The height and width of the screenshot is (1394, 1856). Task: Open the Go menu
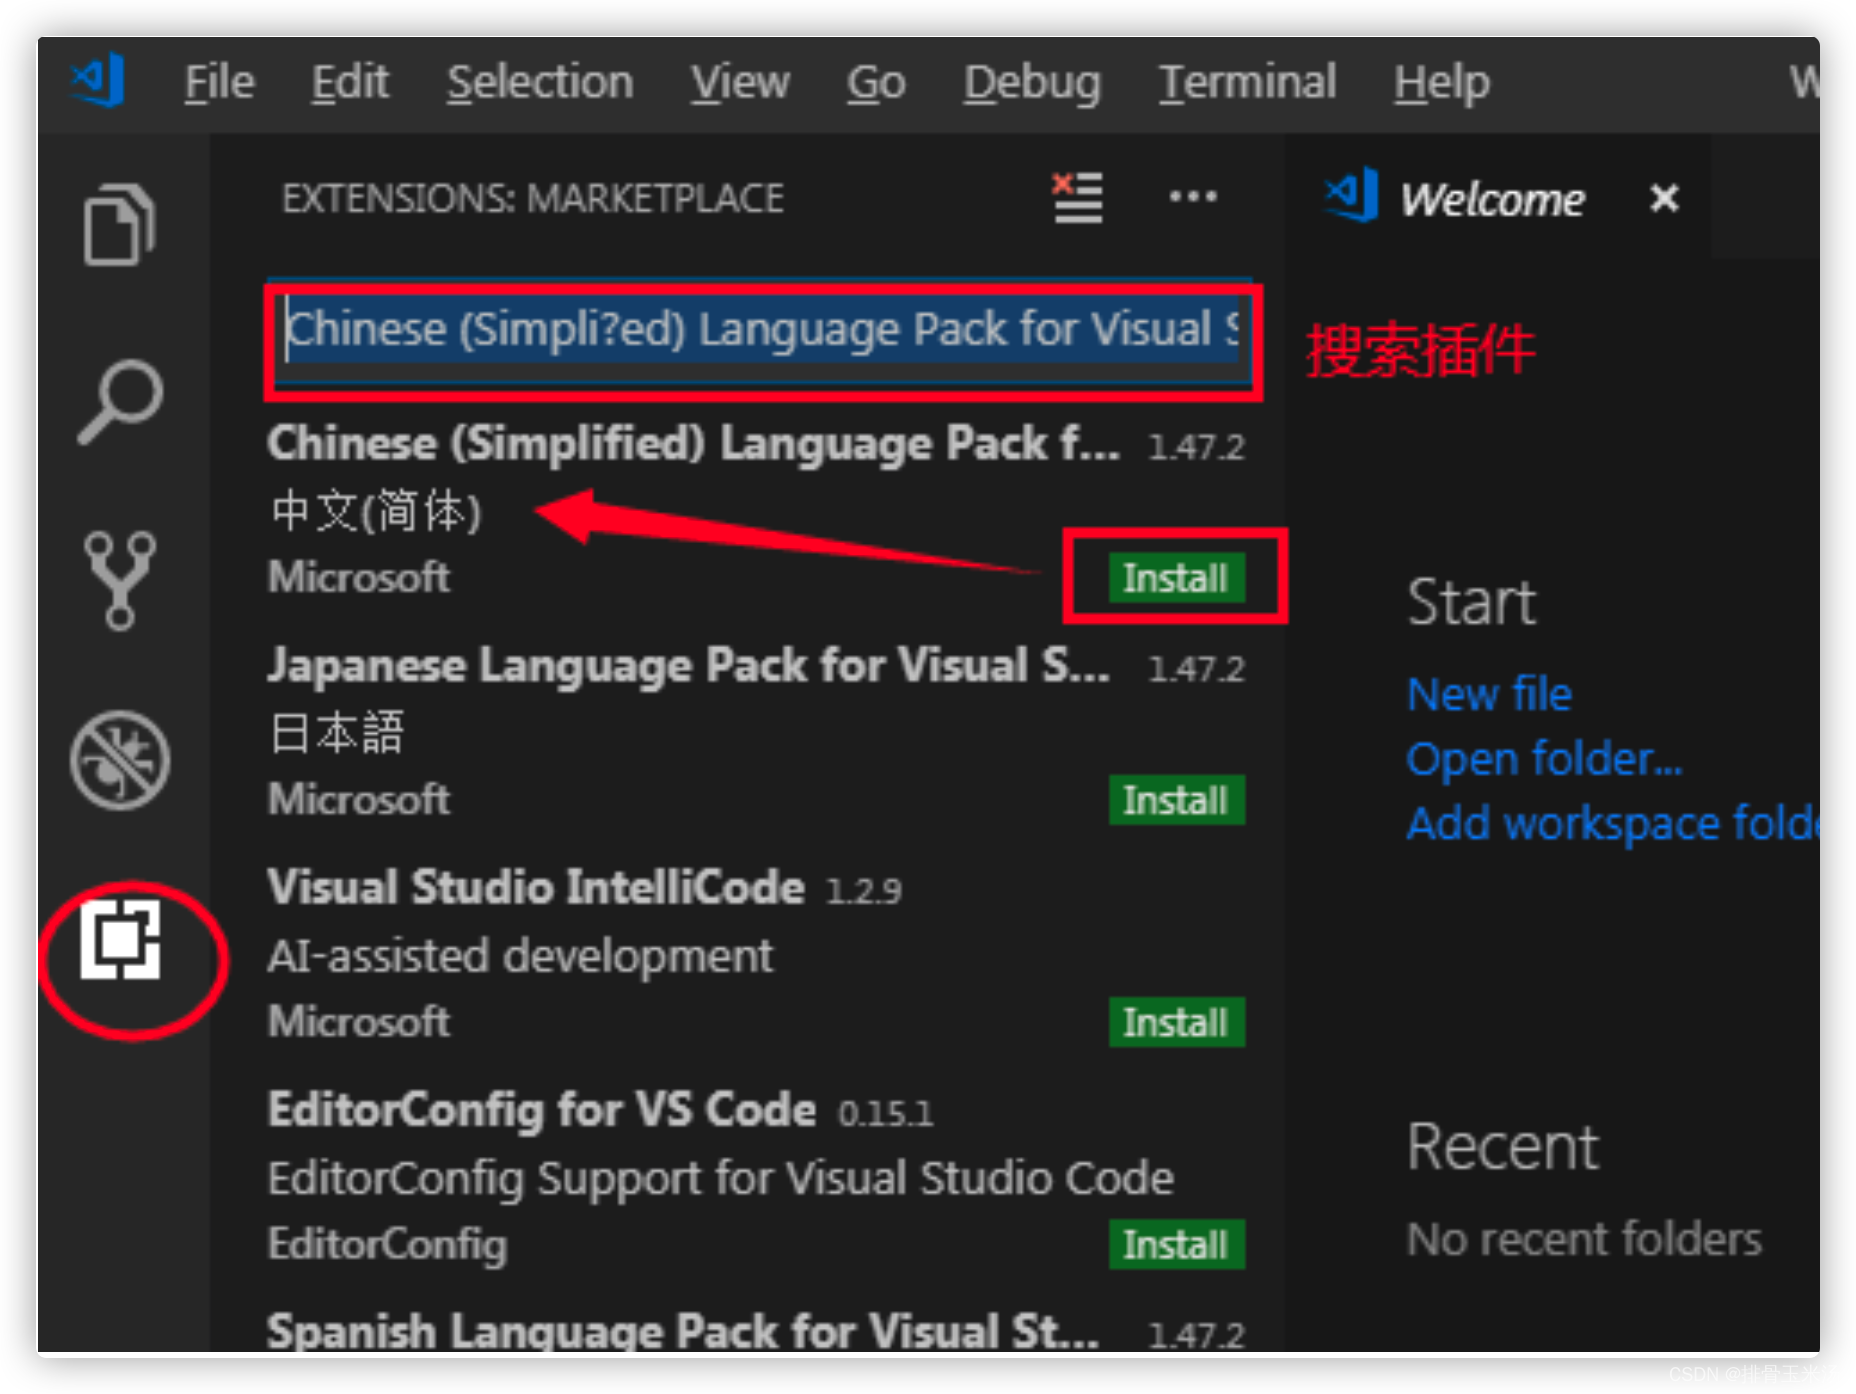coord(876,82)
